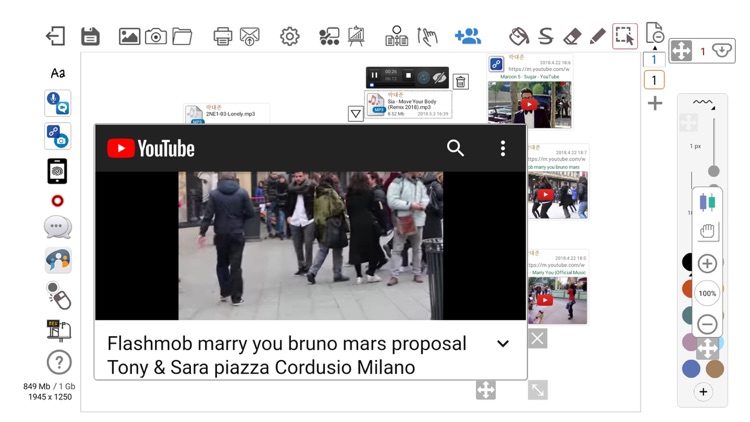This screenshot has width=750, height=422.
Task: Open the voice message chat tool
Action: [58, 103]
